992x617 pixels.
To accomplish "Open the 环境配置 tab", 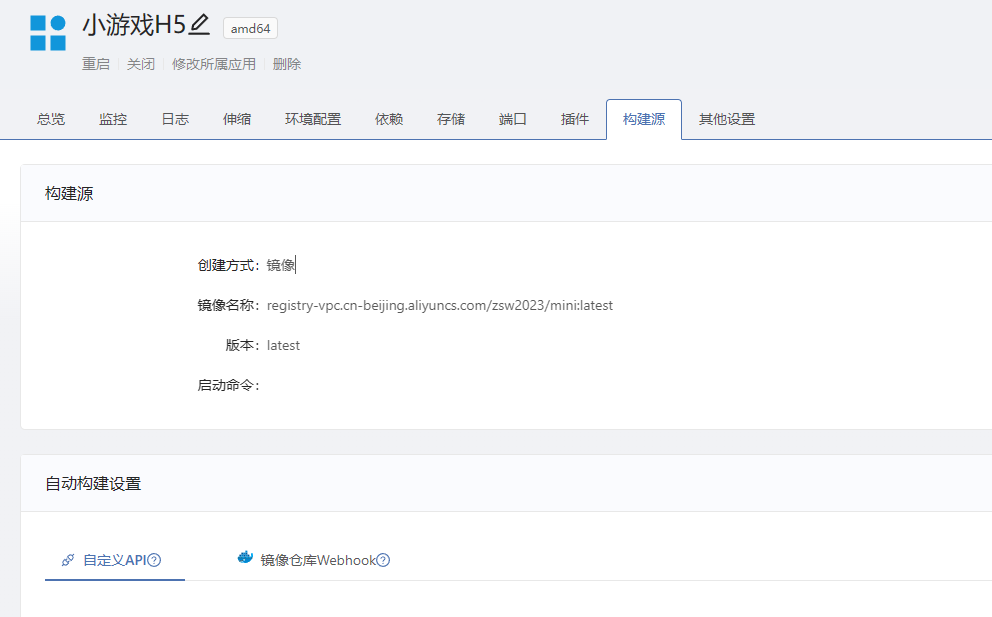I will 311,117.
